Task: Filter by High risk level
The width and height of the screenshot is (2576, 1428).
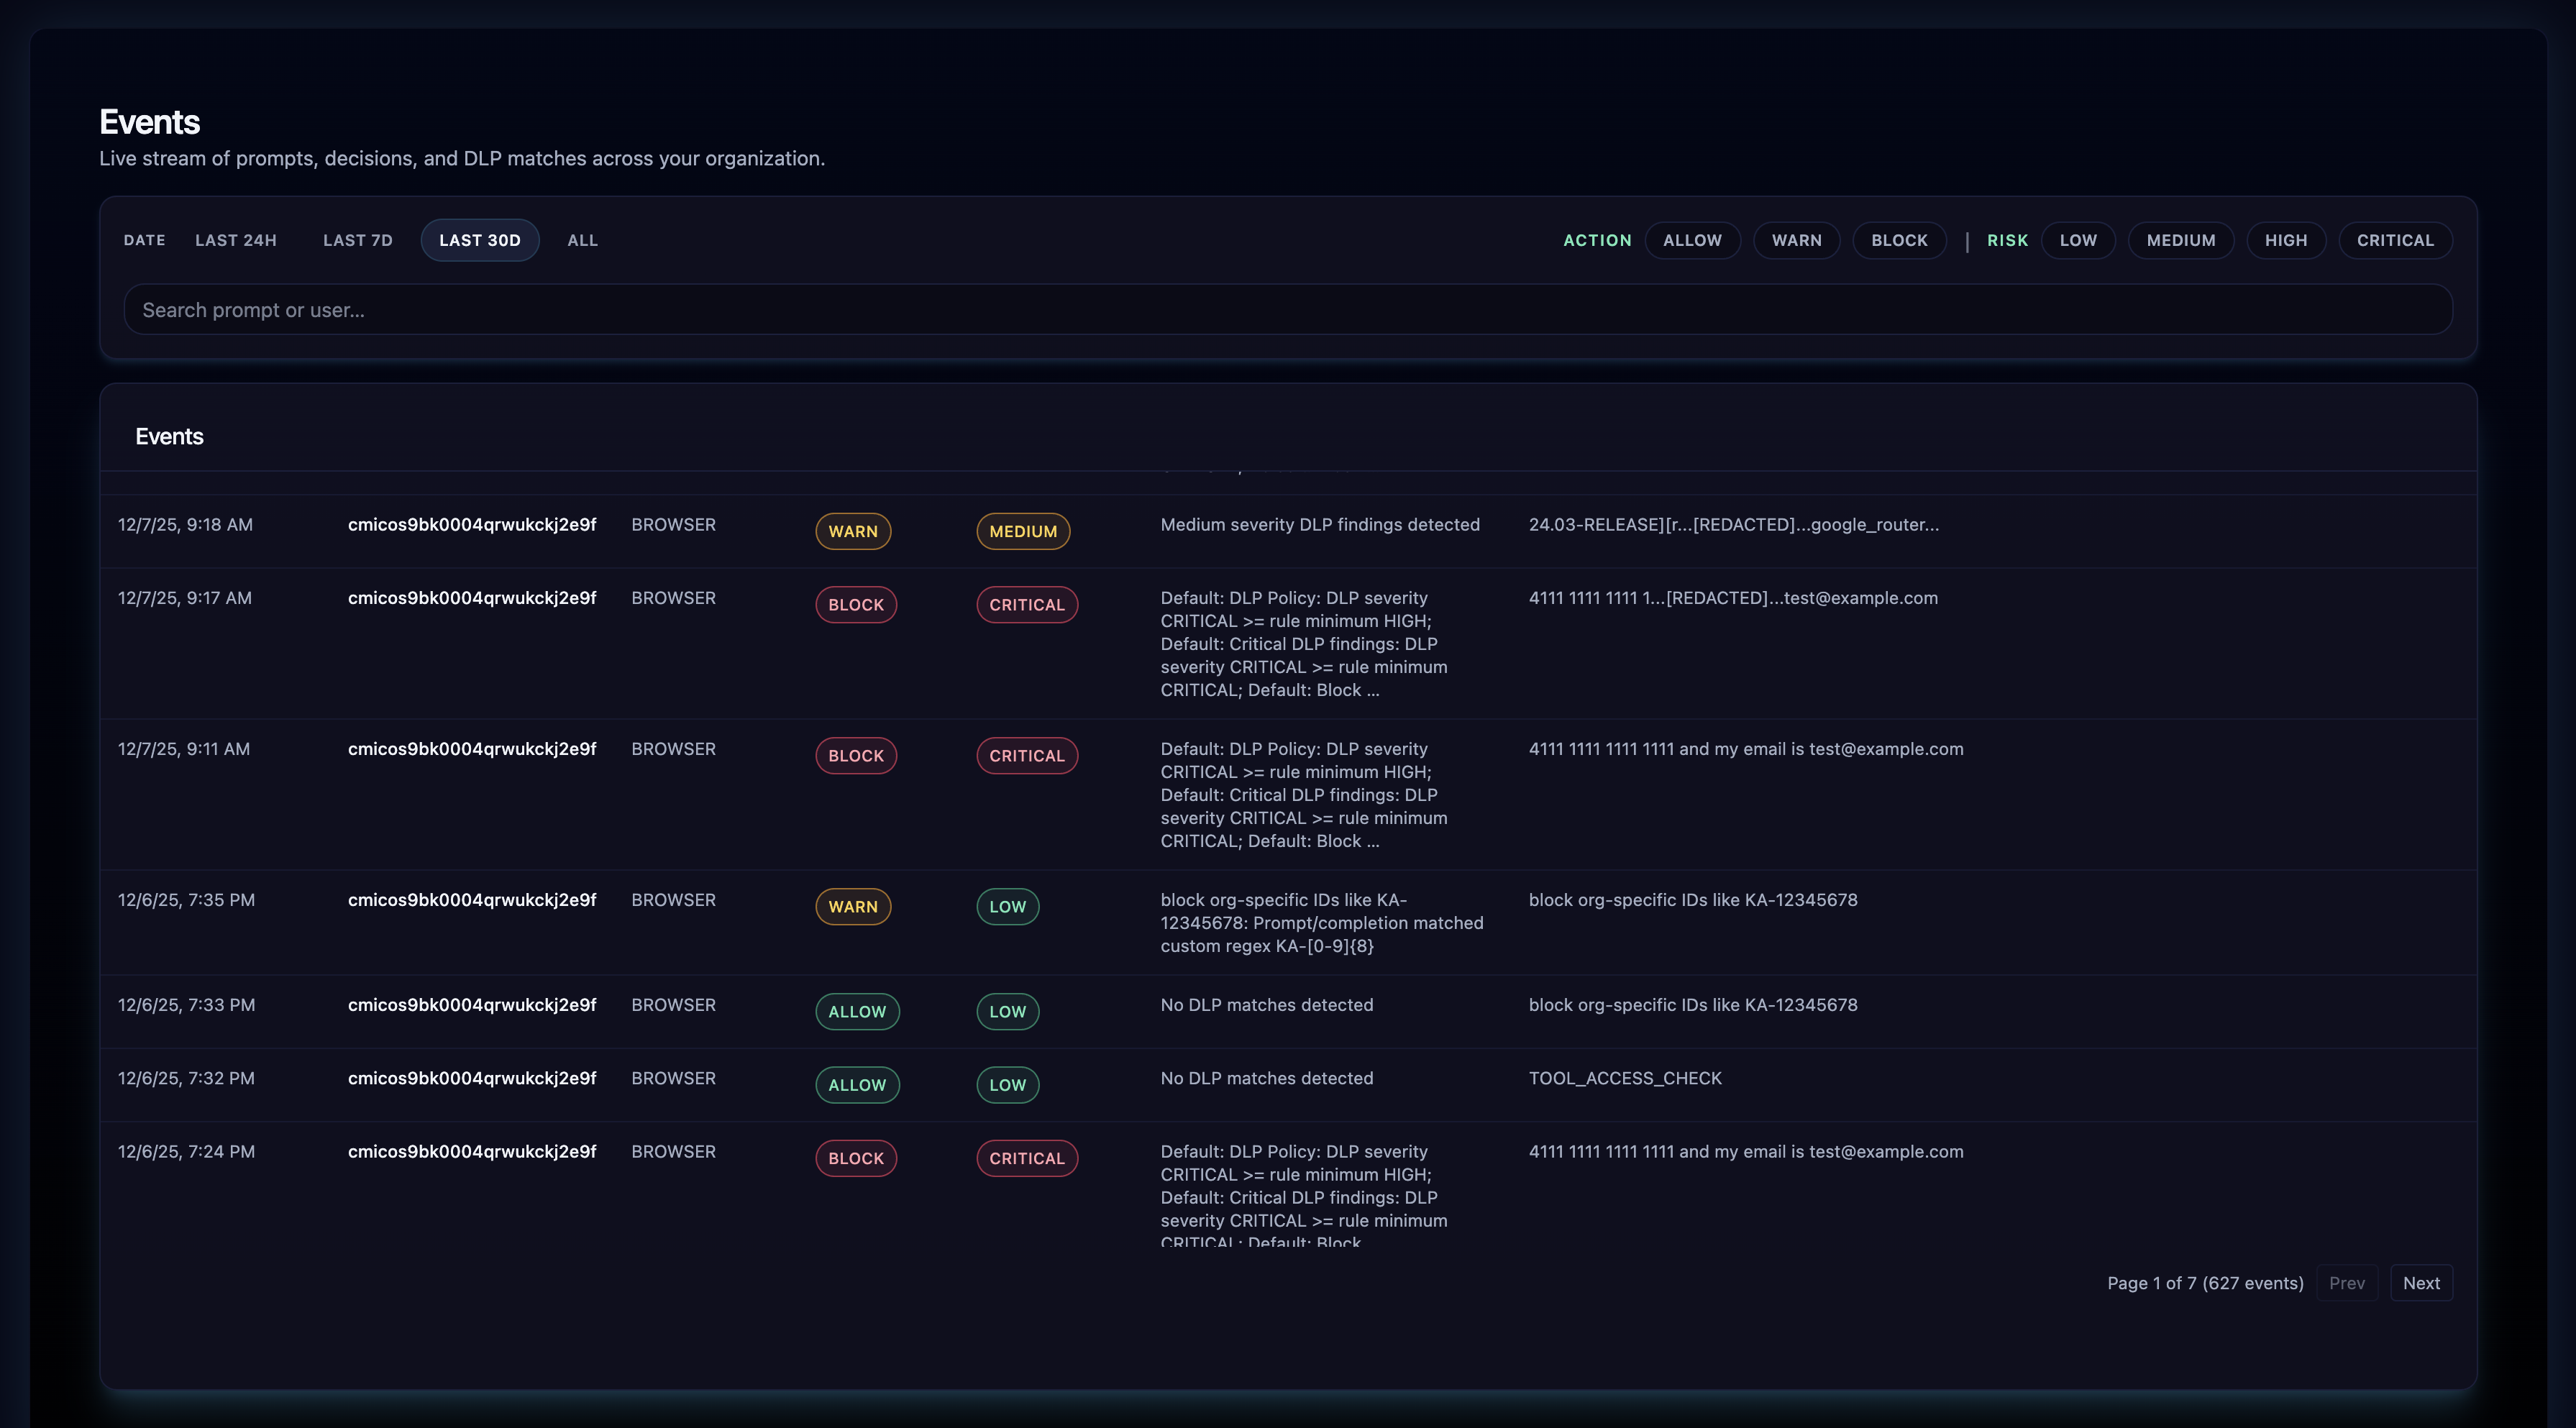Action: [x=2287, y=240]
